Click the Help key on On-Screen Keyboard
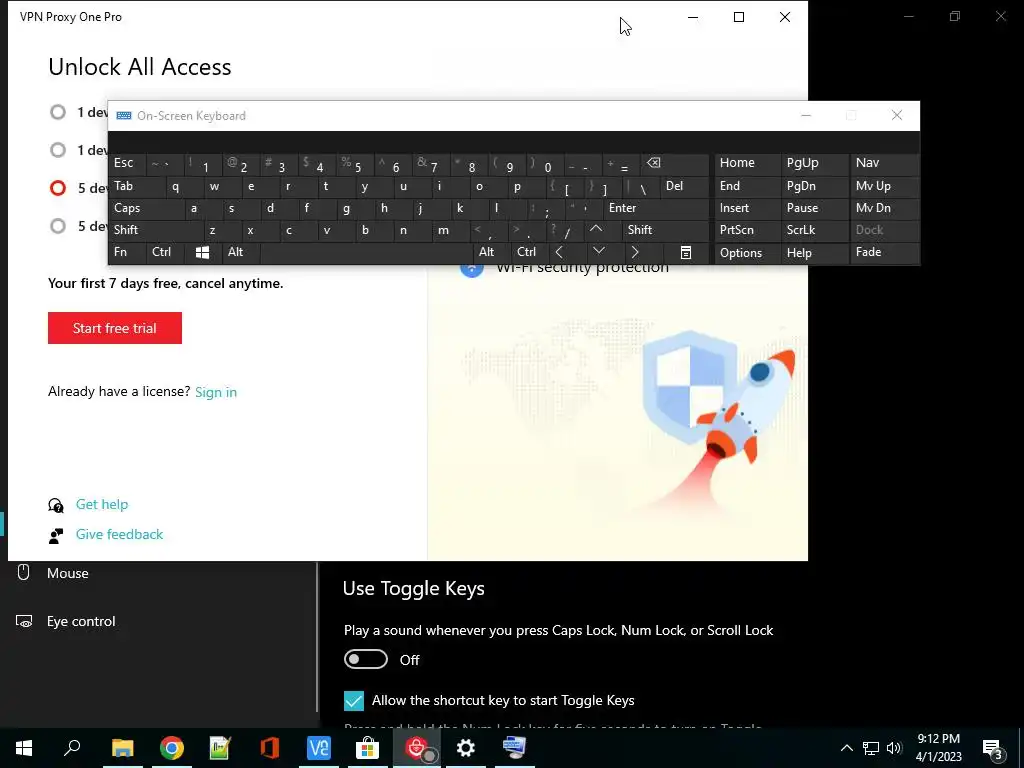The width and height of the screenshot is (1024, 768). [814, 253]
